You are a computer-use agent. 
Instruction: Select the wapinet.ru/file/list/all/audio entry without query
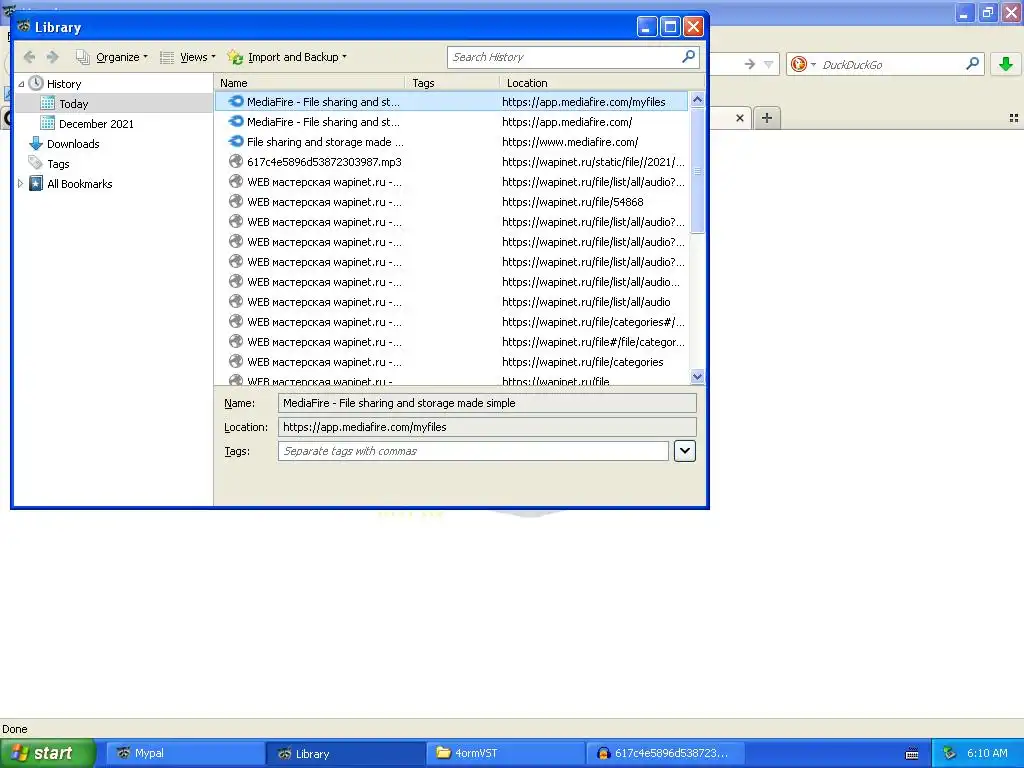click(x=451, y=302)
